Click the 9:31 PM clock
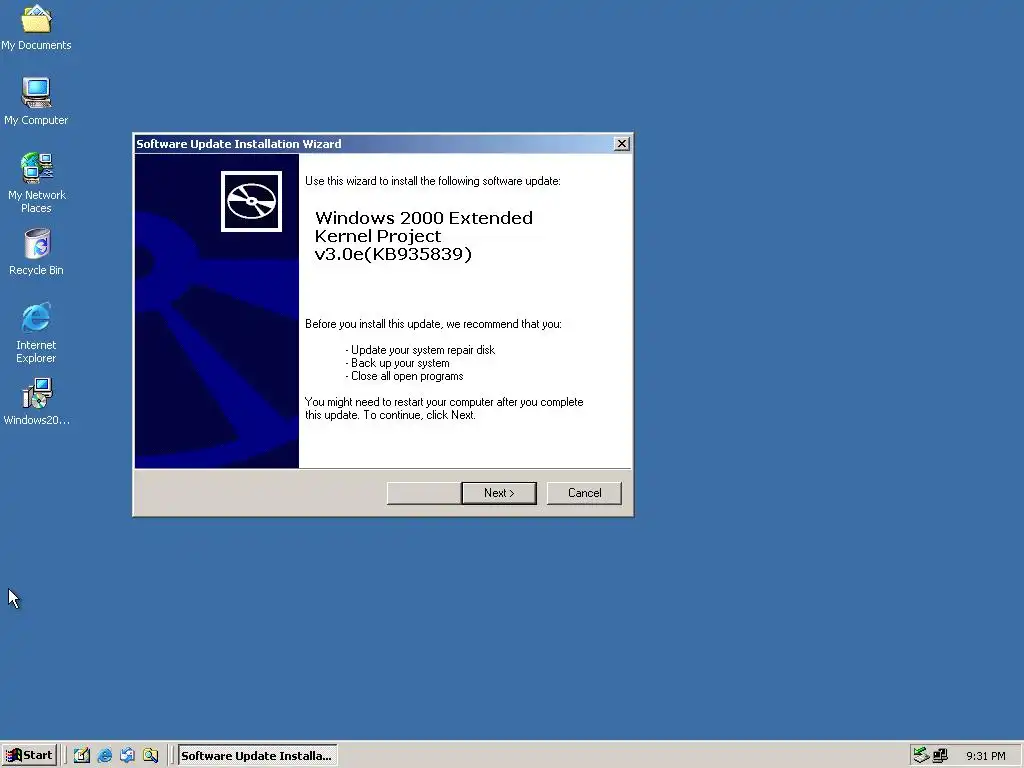The image size is (1024, 768). tap(986, 756)
